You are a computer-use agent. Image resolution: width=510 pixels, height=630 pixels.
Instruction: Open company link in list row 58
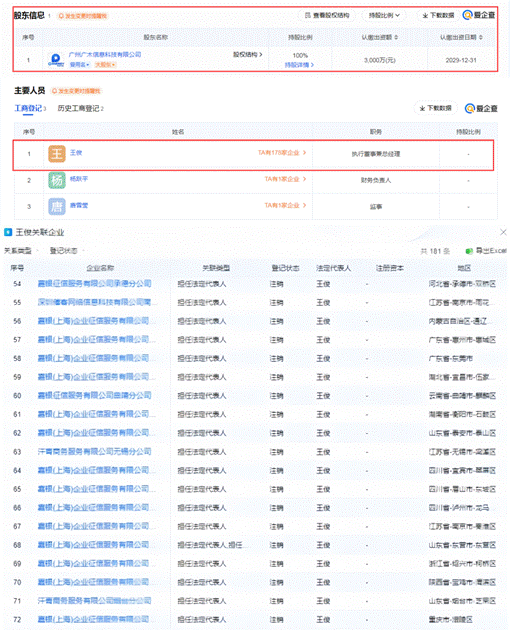click(96, 358)
